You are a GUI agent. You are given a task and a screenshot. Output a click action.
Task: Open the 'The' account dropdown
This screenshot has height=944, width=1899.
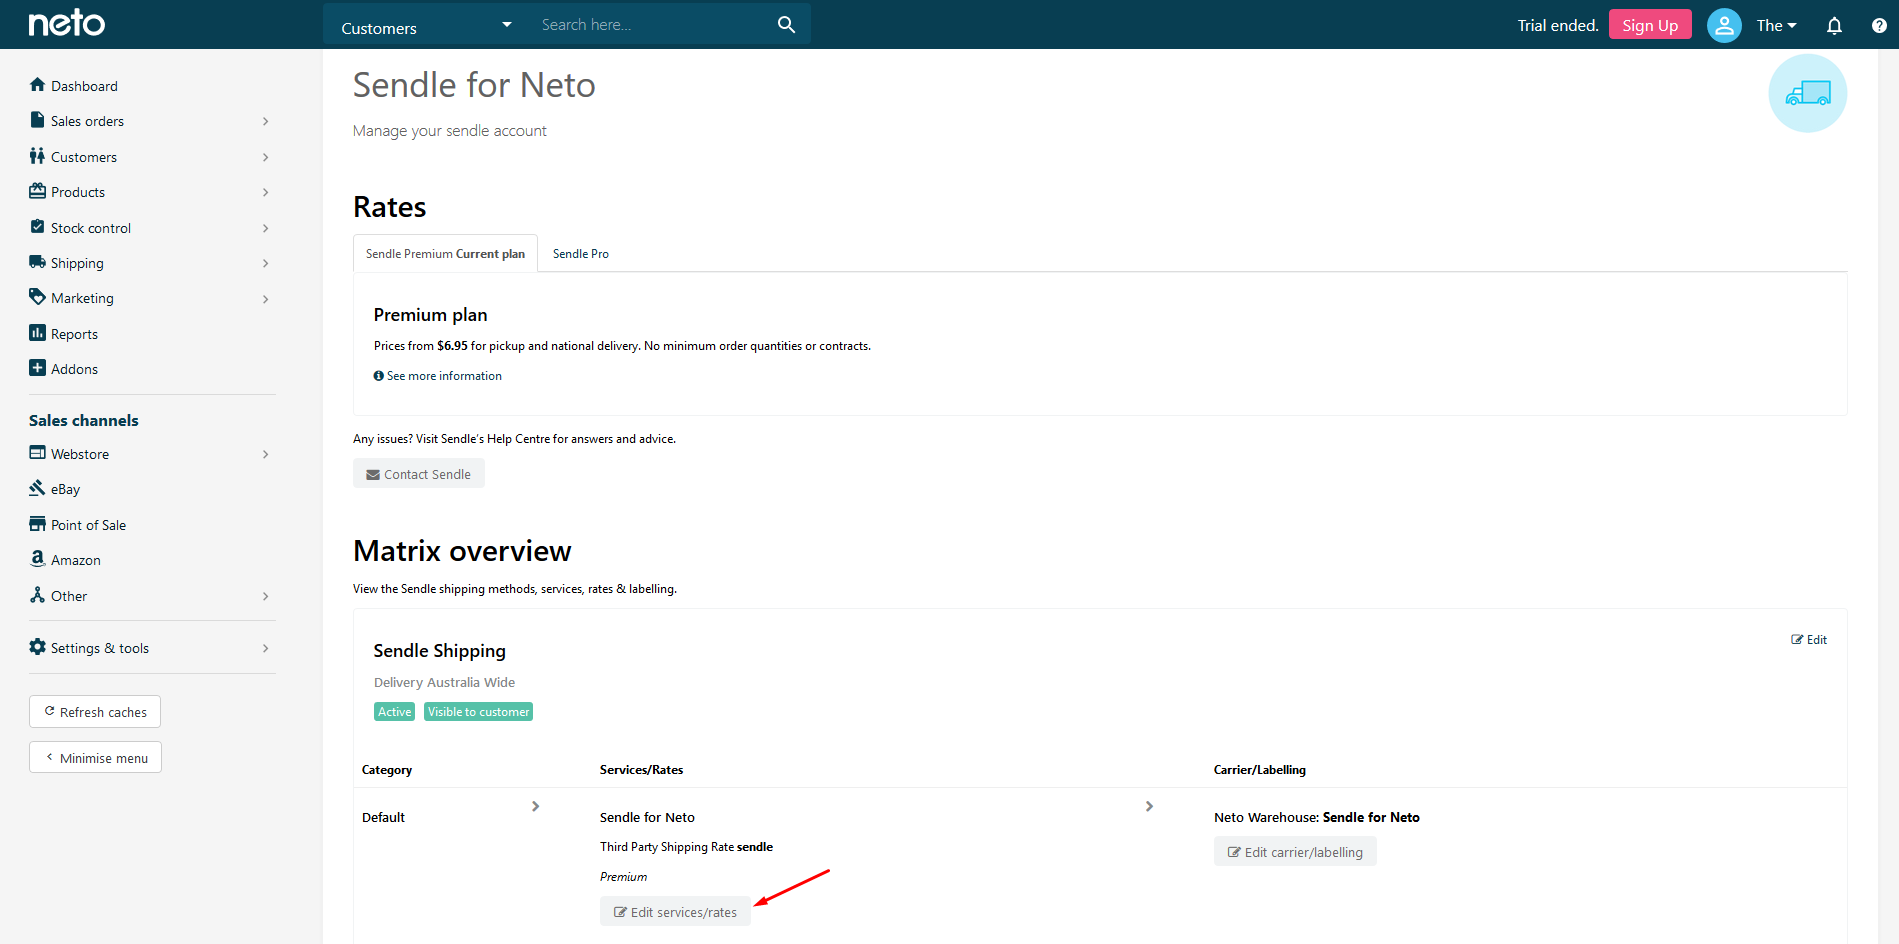tap(1777, 26)
